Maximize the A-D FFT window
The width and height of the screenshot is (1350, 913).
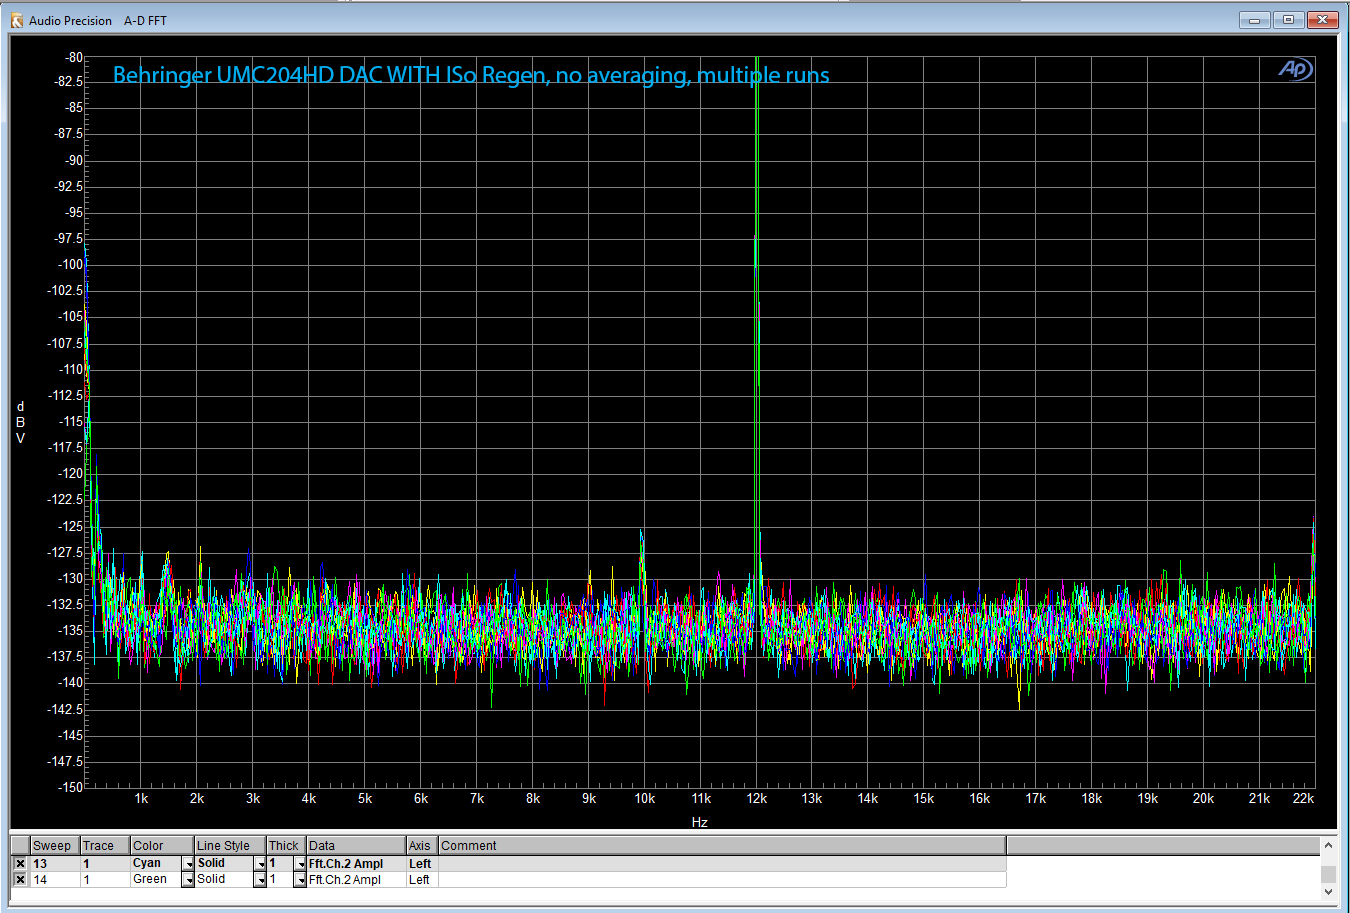coord(1288,20)
